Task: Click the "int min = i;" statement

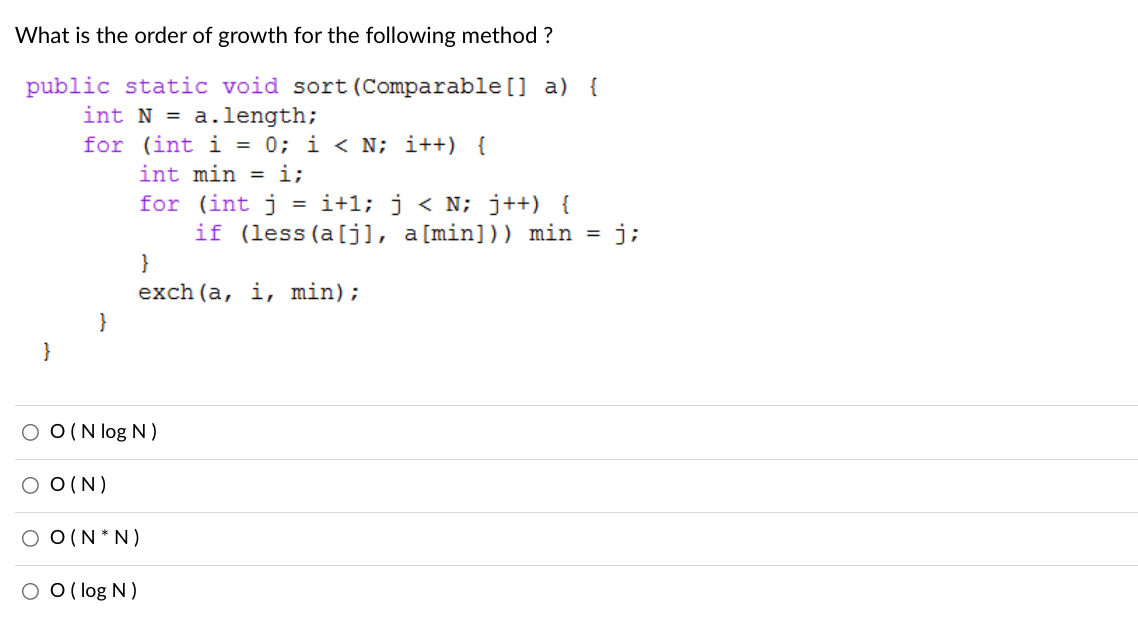Action: [221, 174]
